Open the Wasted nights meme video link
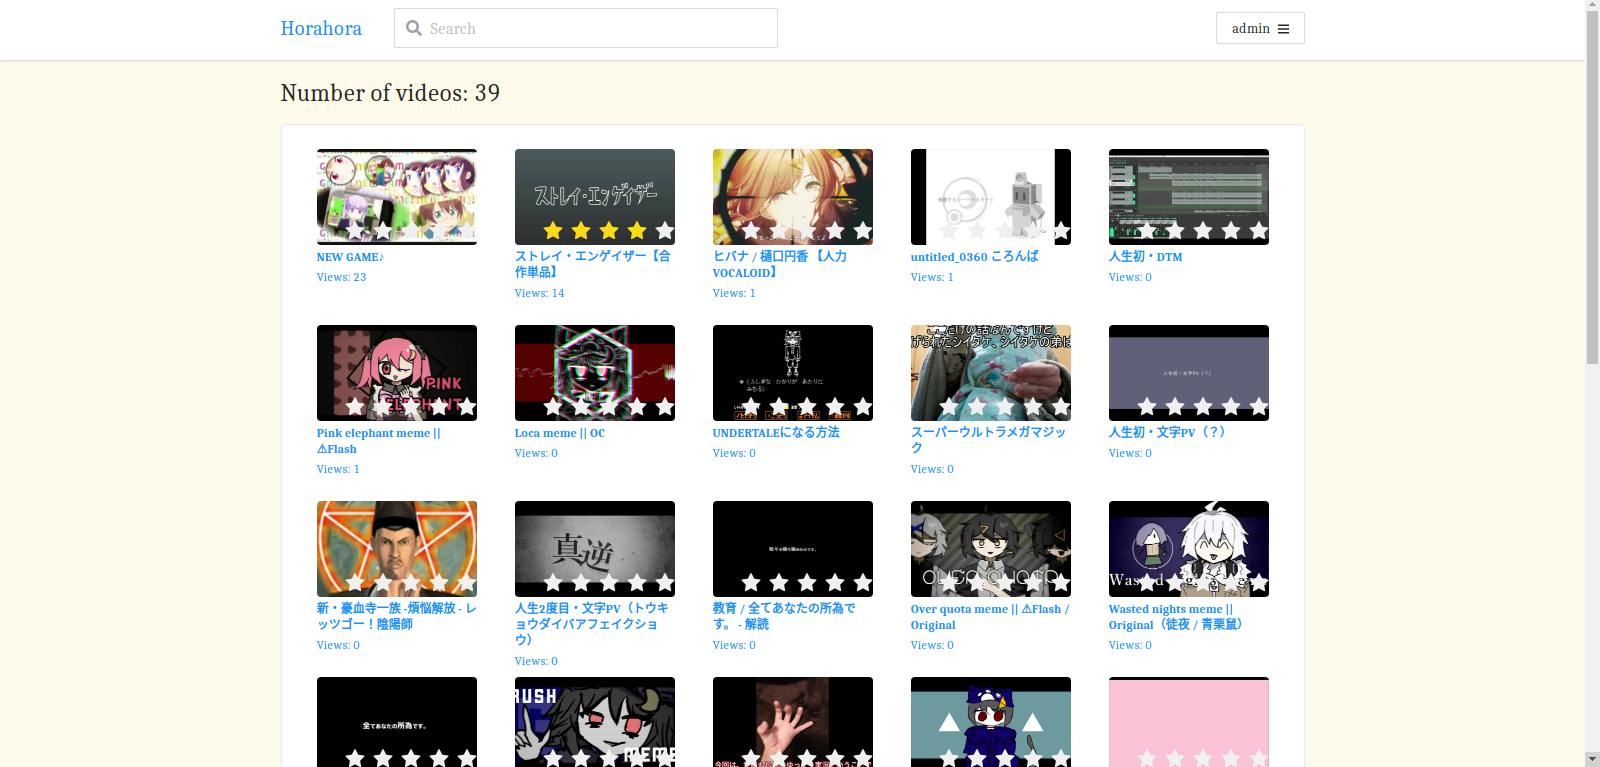Viewport: 1600px width, 767px height. point(1176,617)
